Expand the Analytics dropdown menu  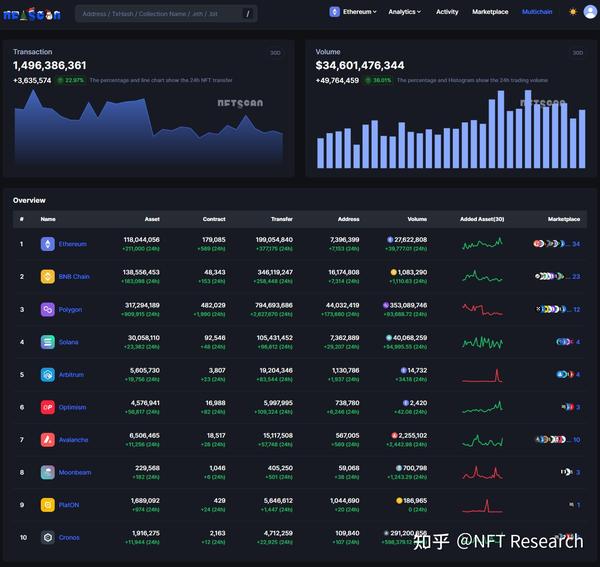[x=404, y=12]
